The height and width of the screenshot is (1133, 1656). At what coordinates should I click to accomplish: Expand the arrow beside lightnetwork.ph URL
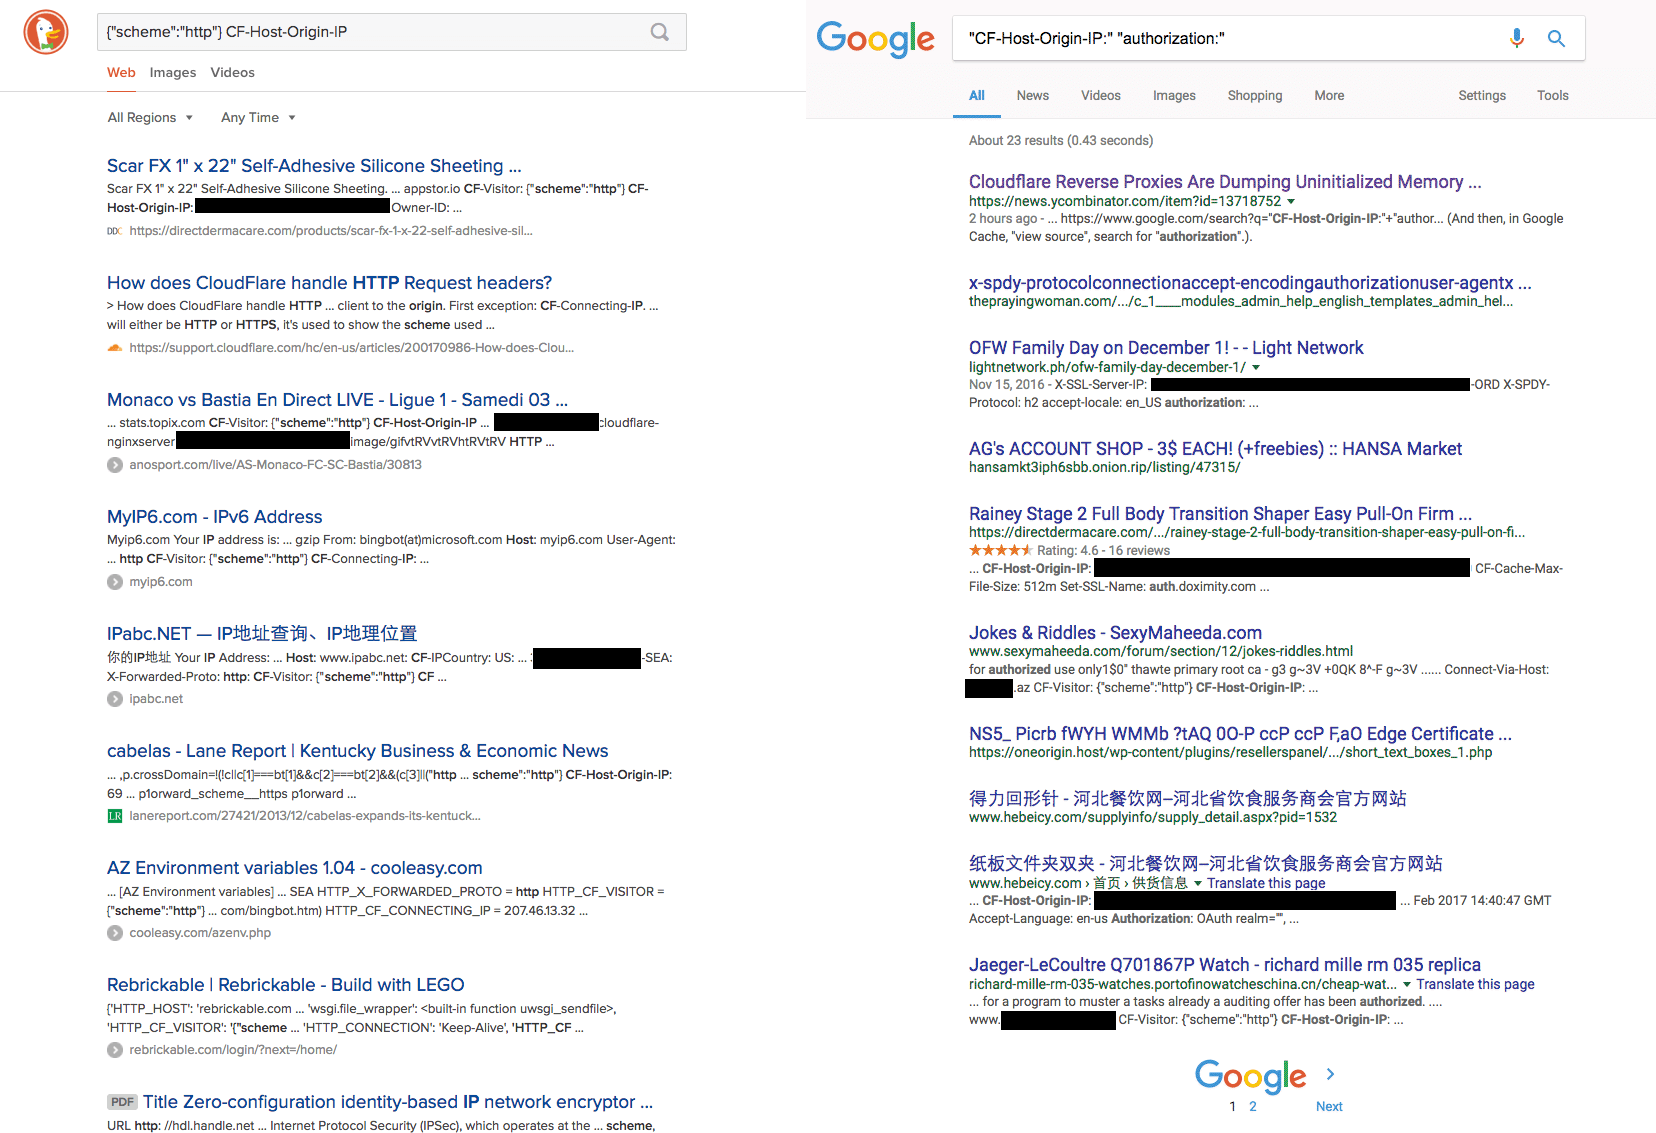tap(1256, 367)
